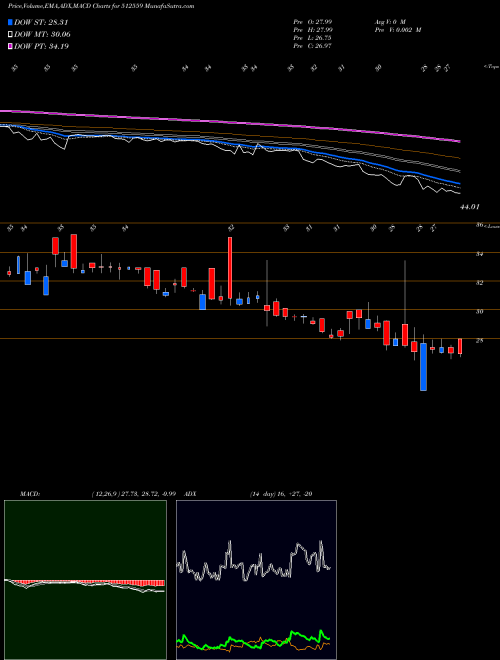Click the 44.01 value under the EMA chart

(x=470, y=207)
